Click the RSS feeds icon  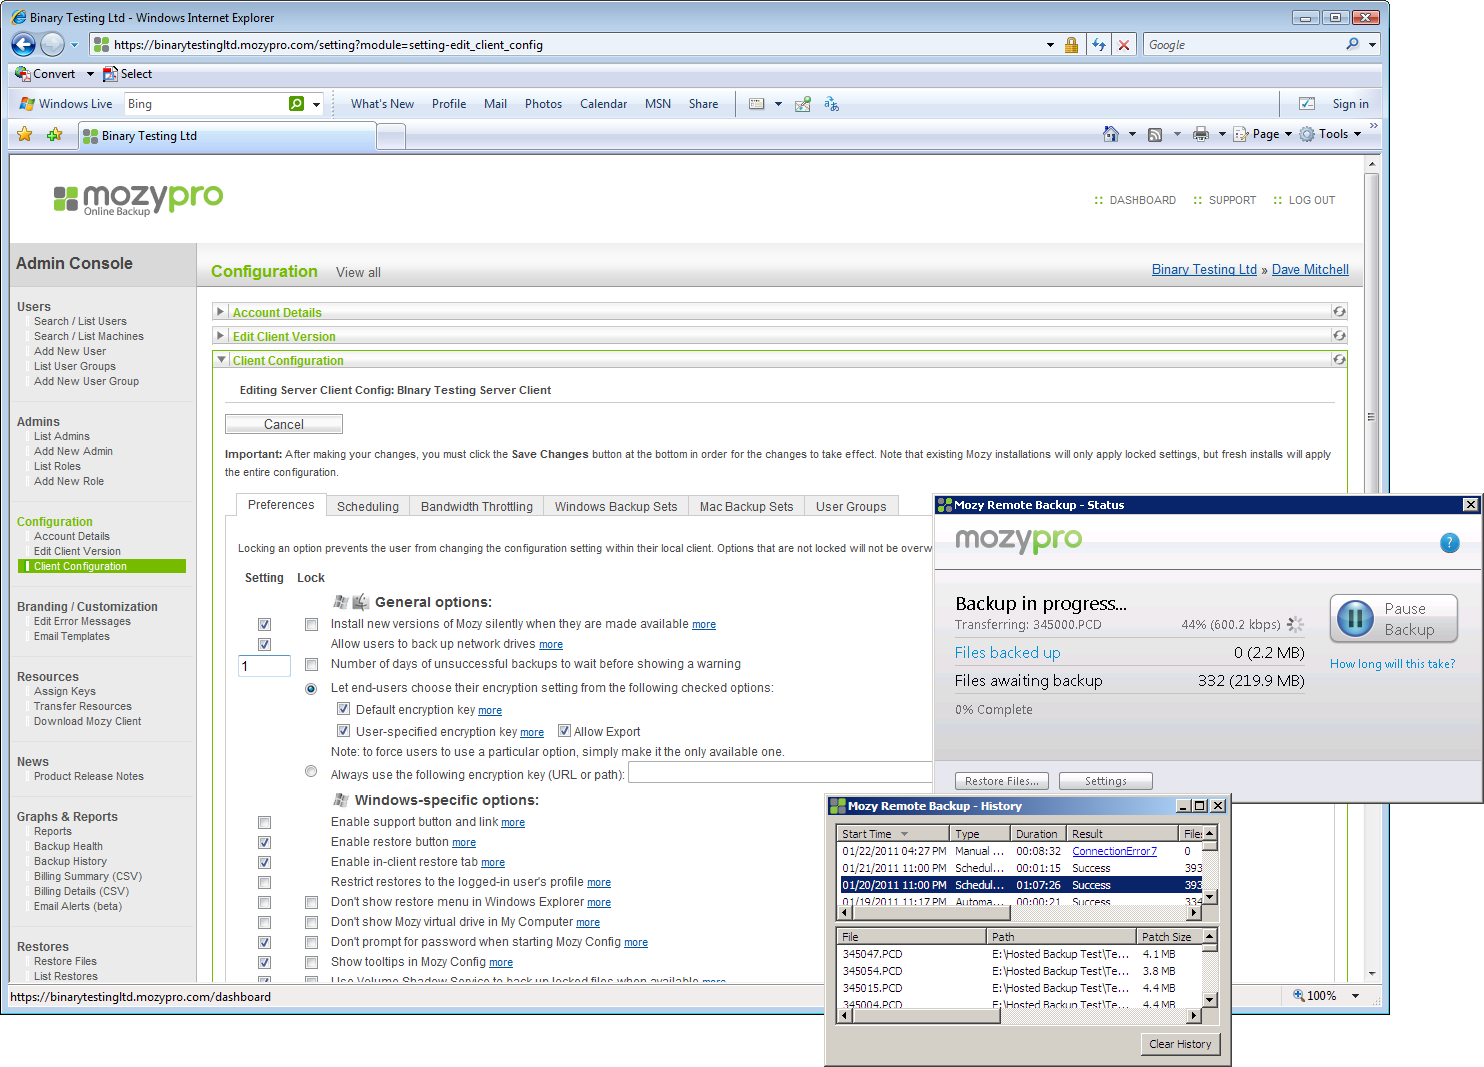pos(1155,134)
